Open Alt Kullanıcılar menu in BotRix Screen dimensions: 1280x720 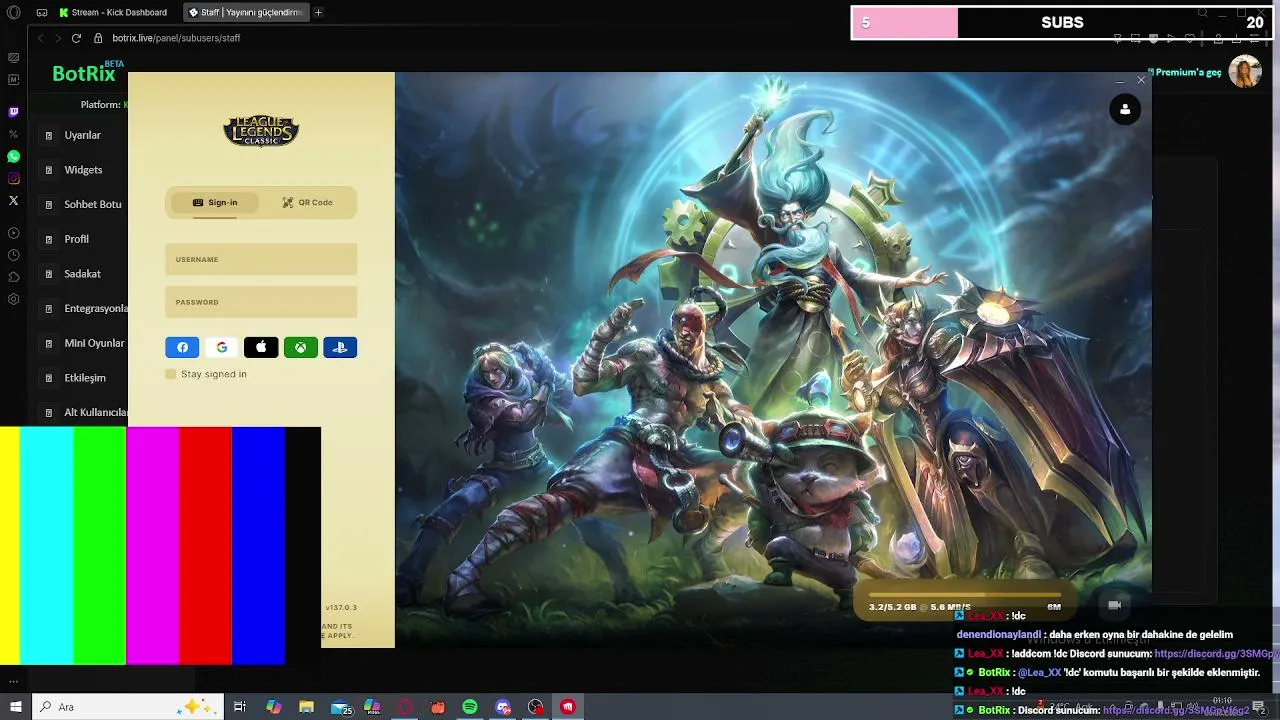(x=97, y=412)
